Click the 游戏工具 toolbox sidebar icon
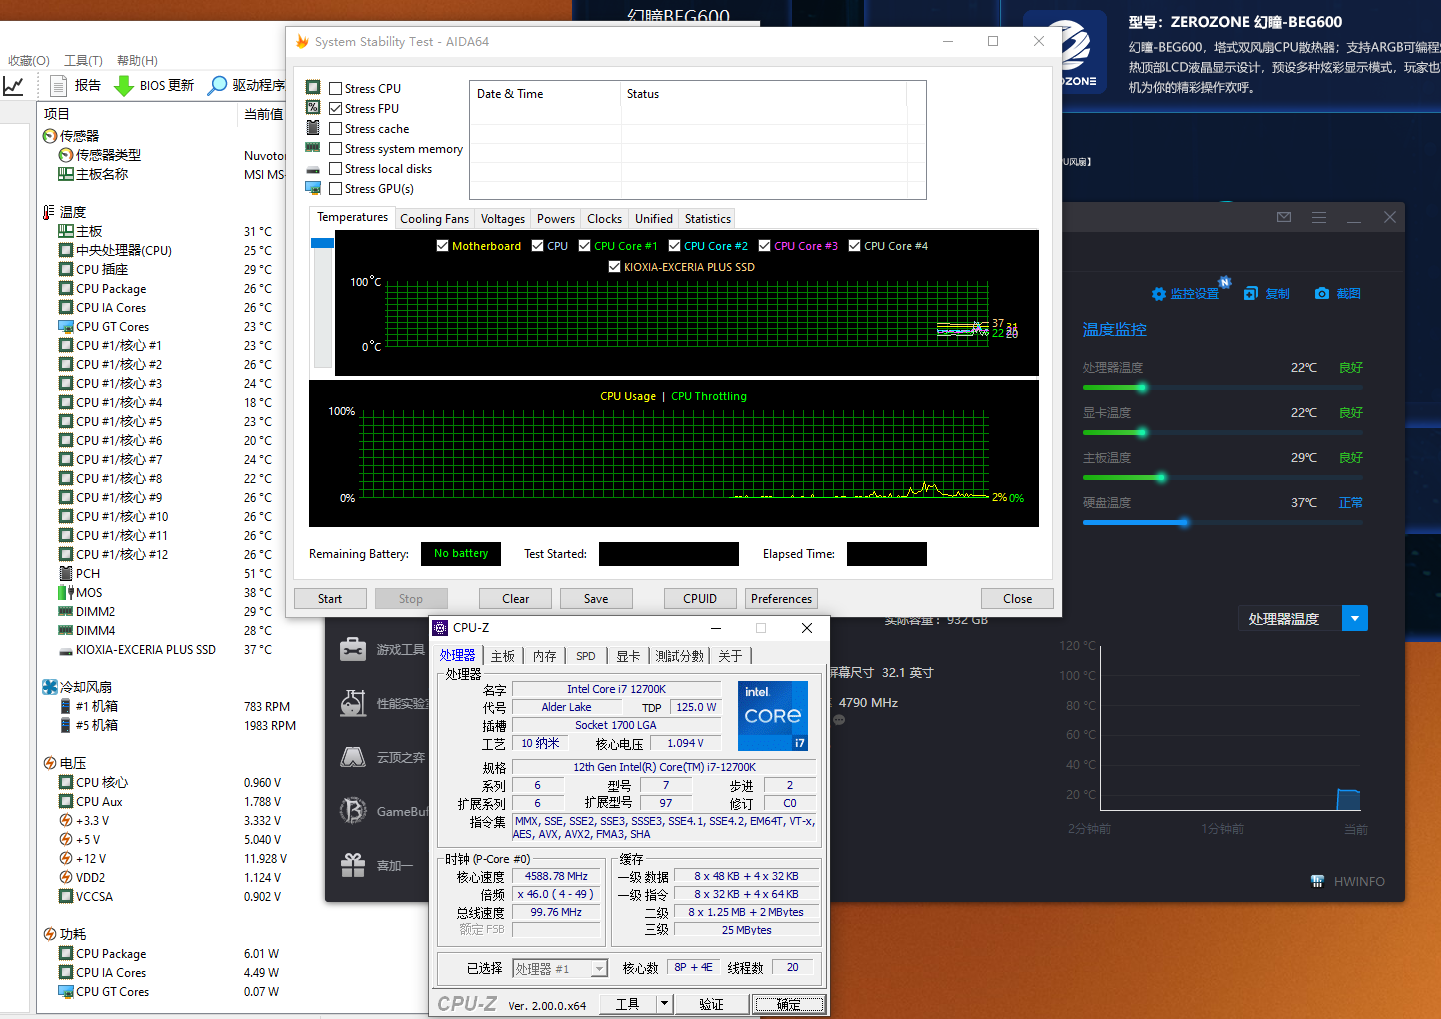 (x=353, y=650)
